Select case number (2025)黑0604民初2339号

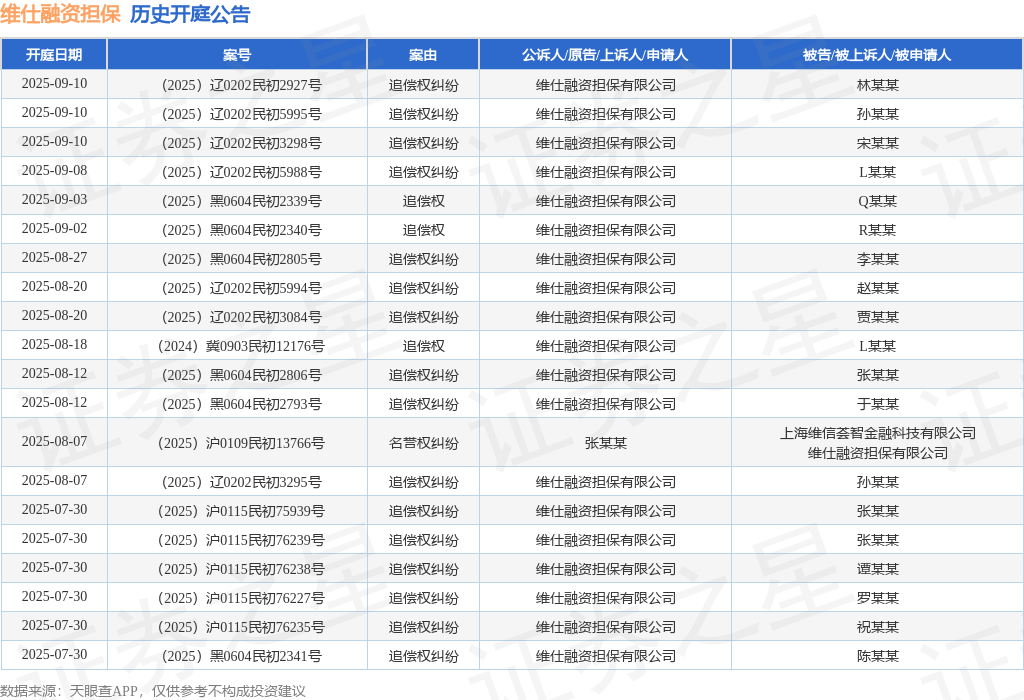[x=241, y=201]
